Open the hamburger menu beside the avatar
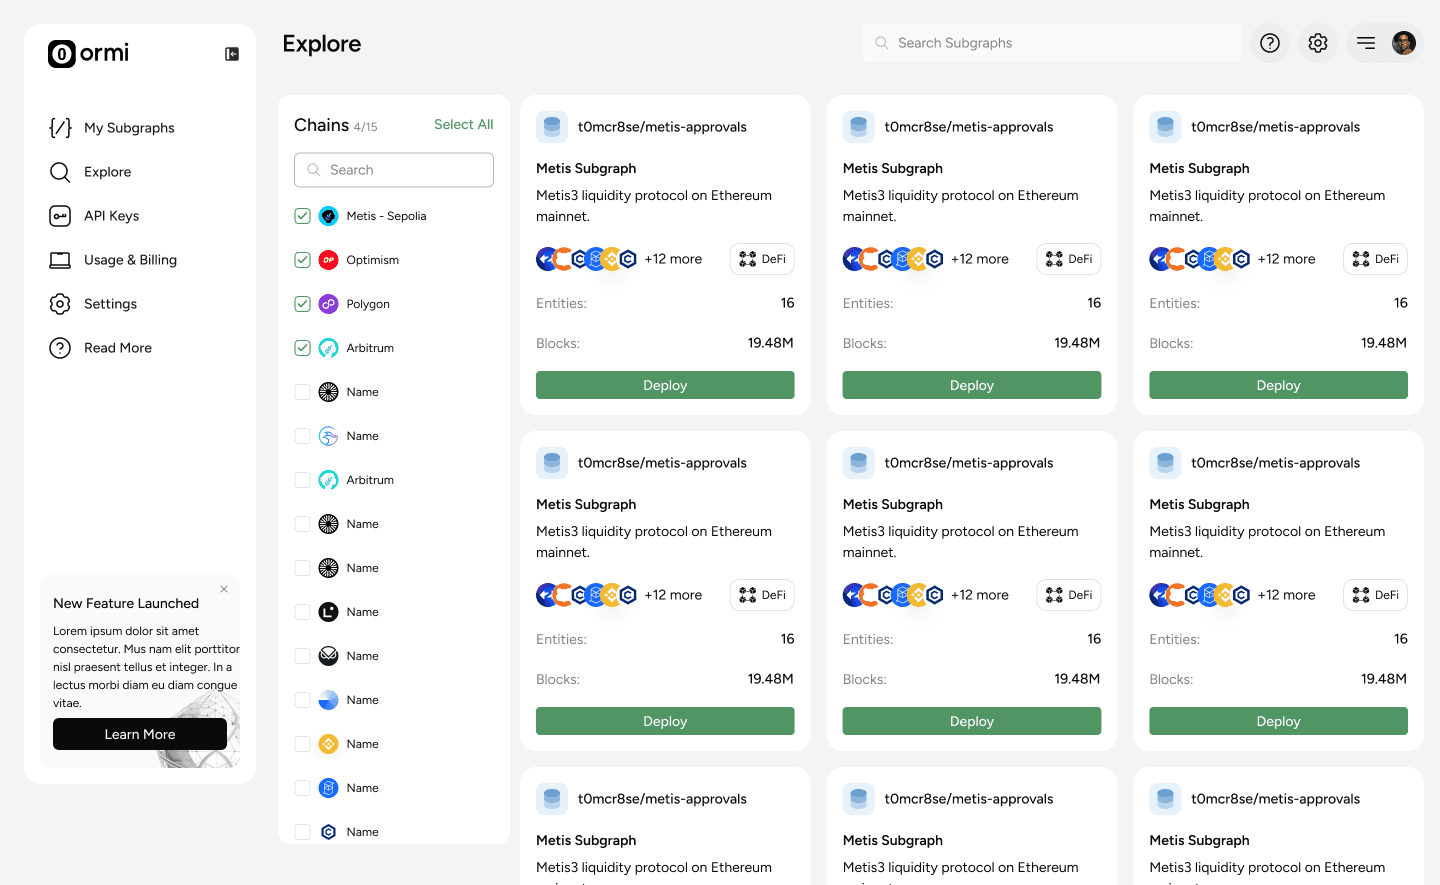Image resolution: width=1440 pixels, height=885 pixels. [x=1366, y=43]
